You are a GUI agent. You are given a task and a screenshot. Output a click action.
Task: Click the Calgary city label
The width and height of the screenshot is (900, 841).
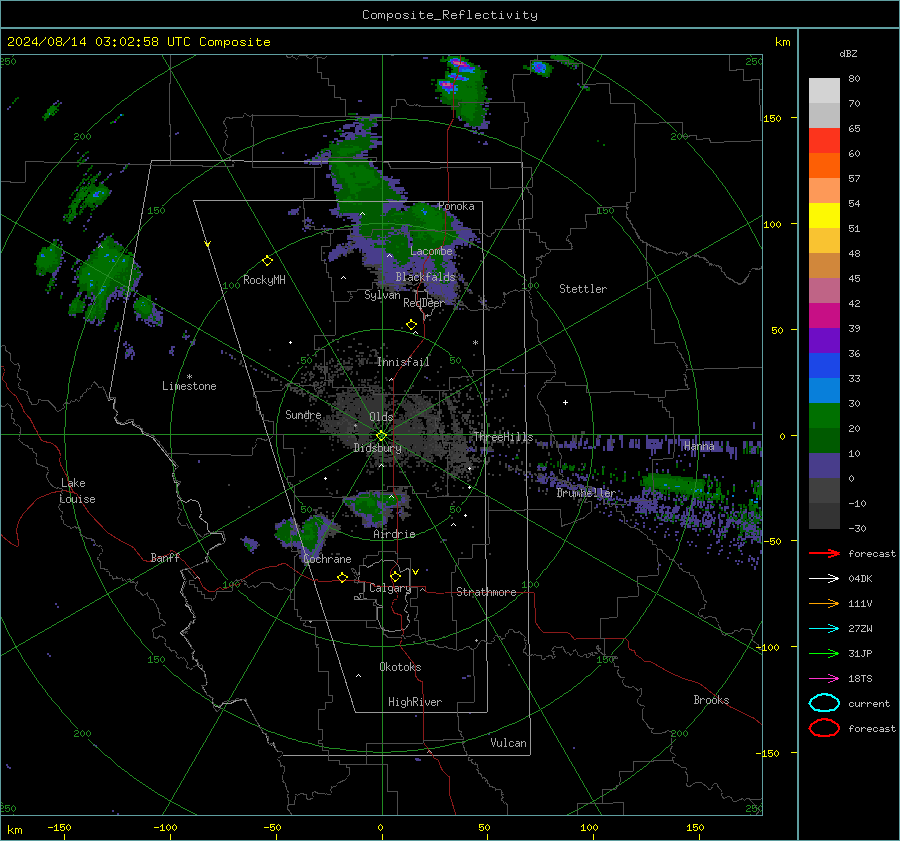[390, 588]
